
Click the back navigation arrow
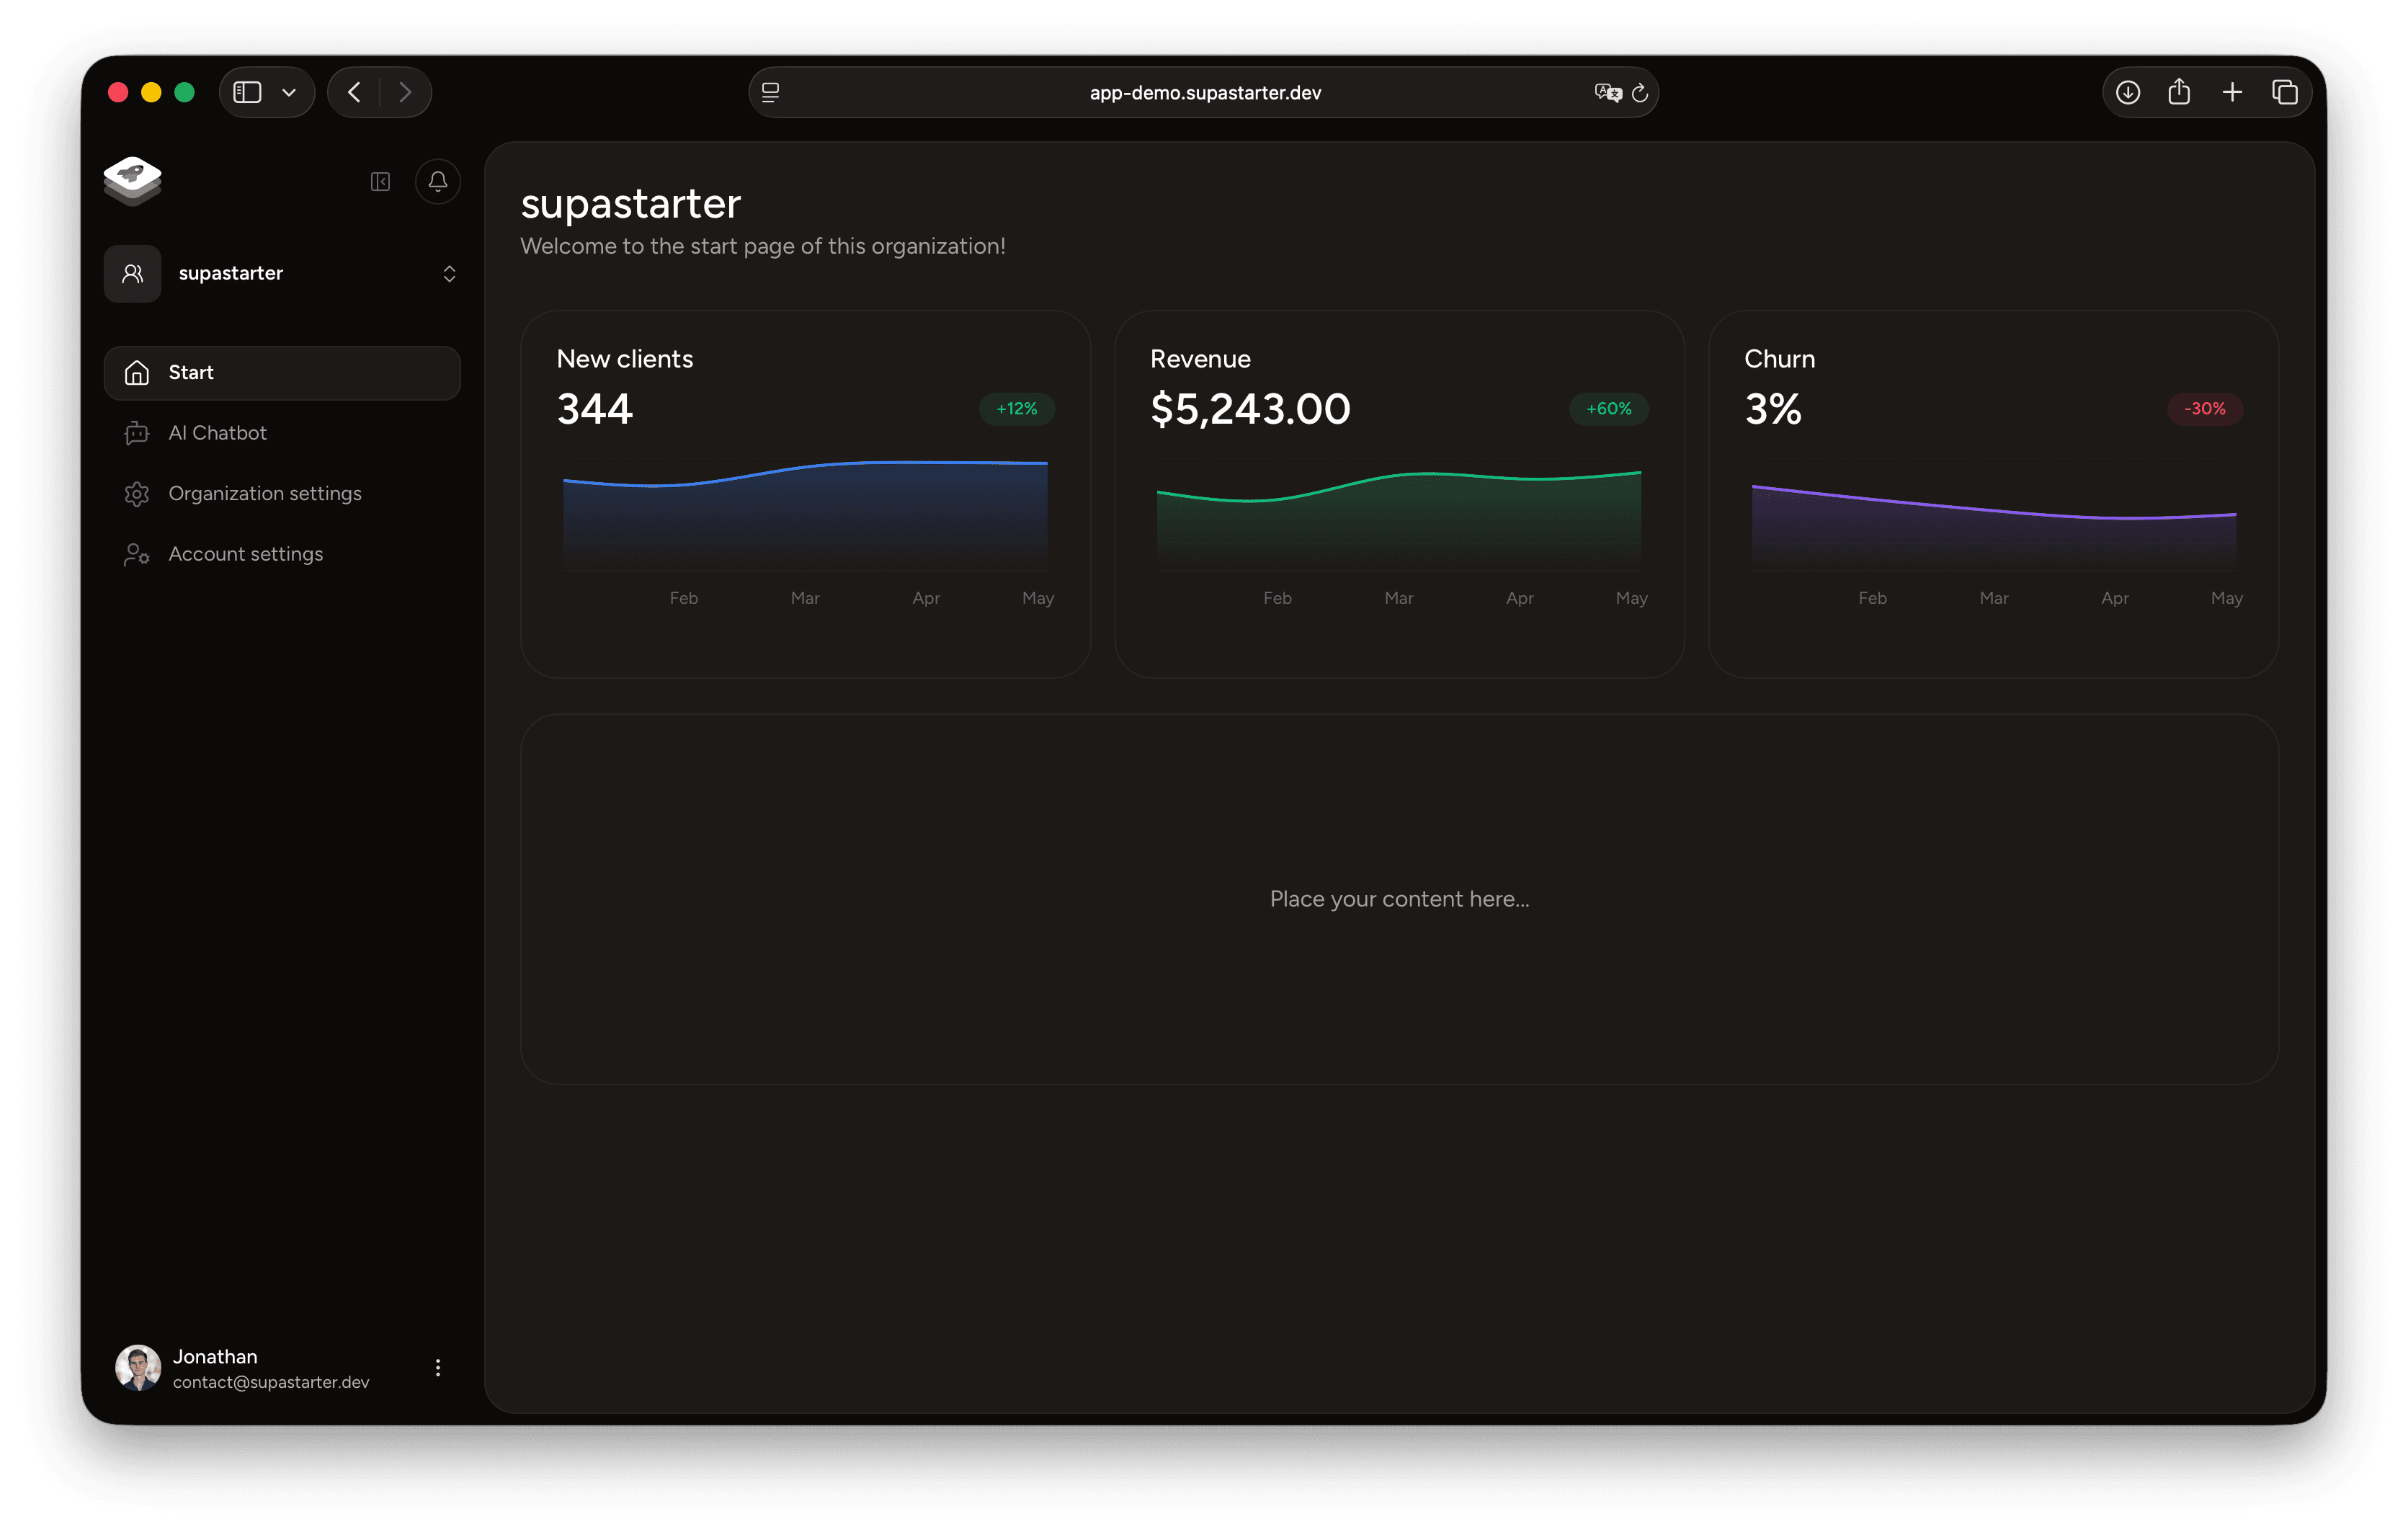coord(353,92)
